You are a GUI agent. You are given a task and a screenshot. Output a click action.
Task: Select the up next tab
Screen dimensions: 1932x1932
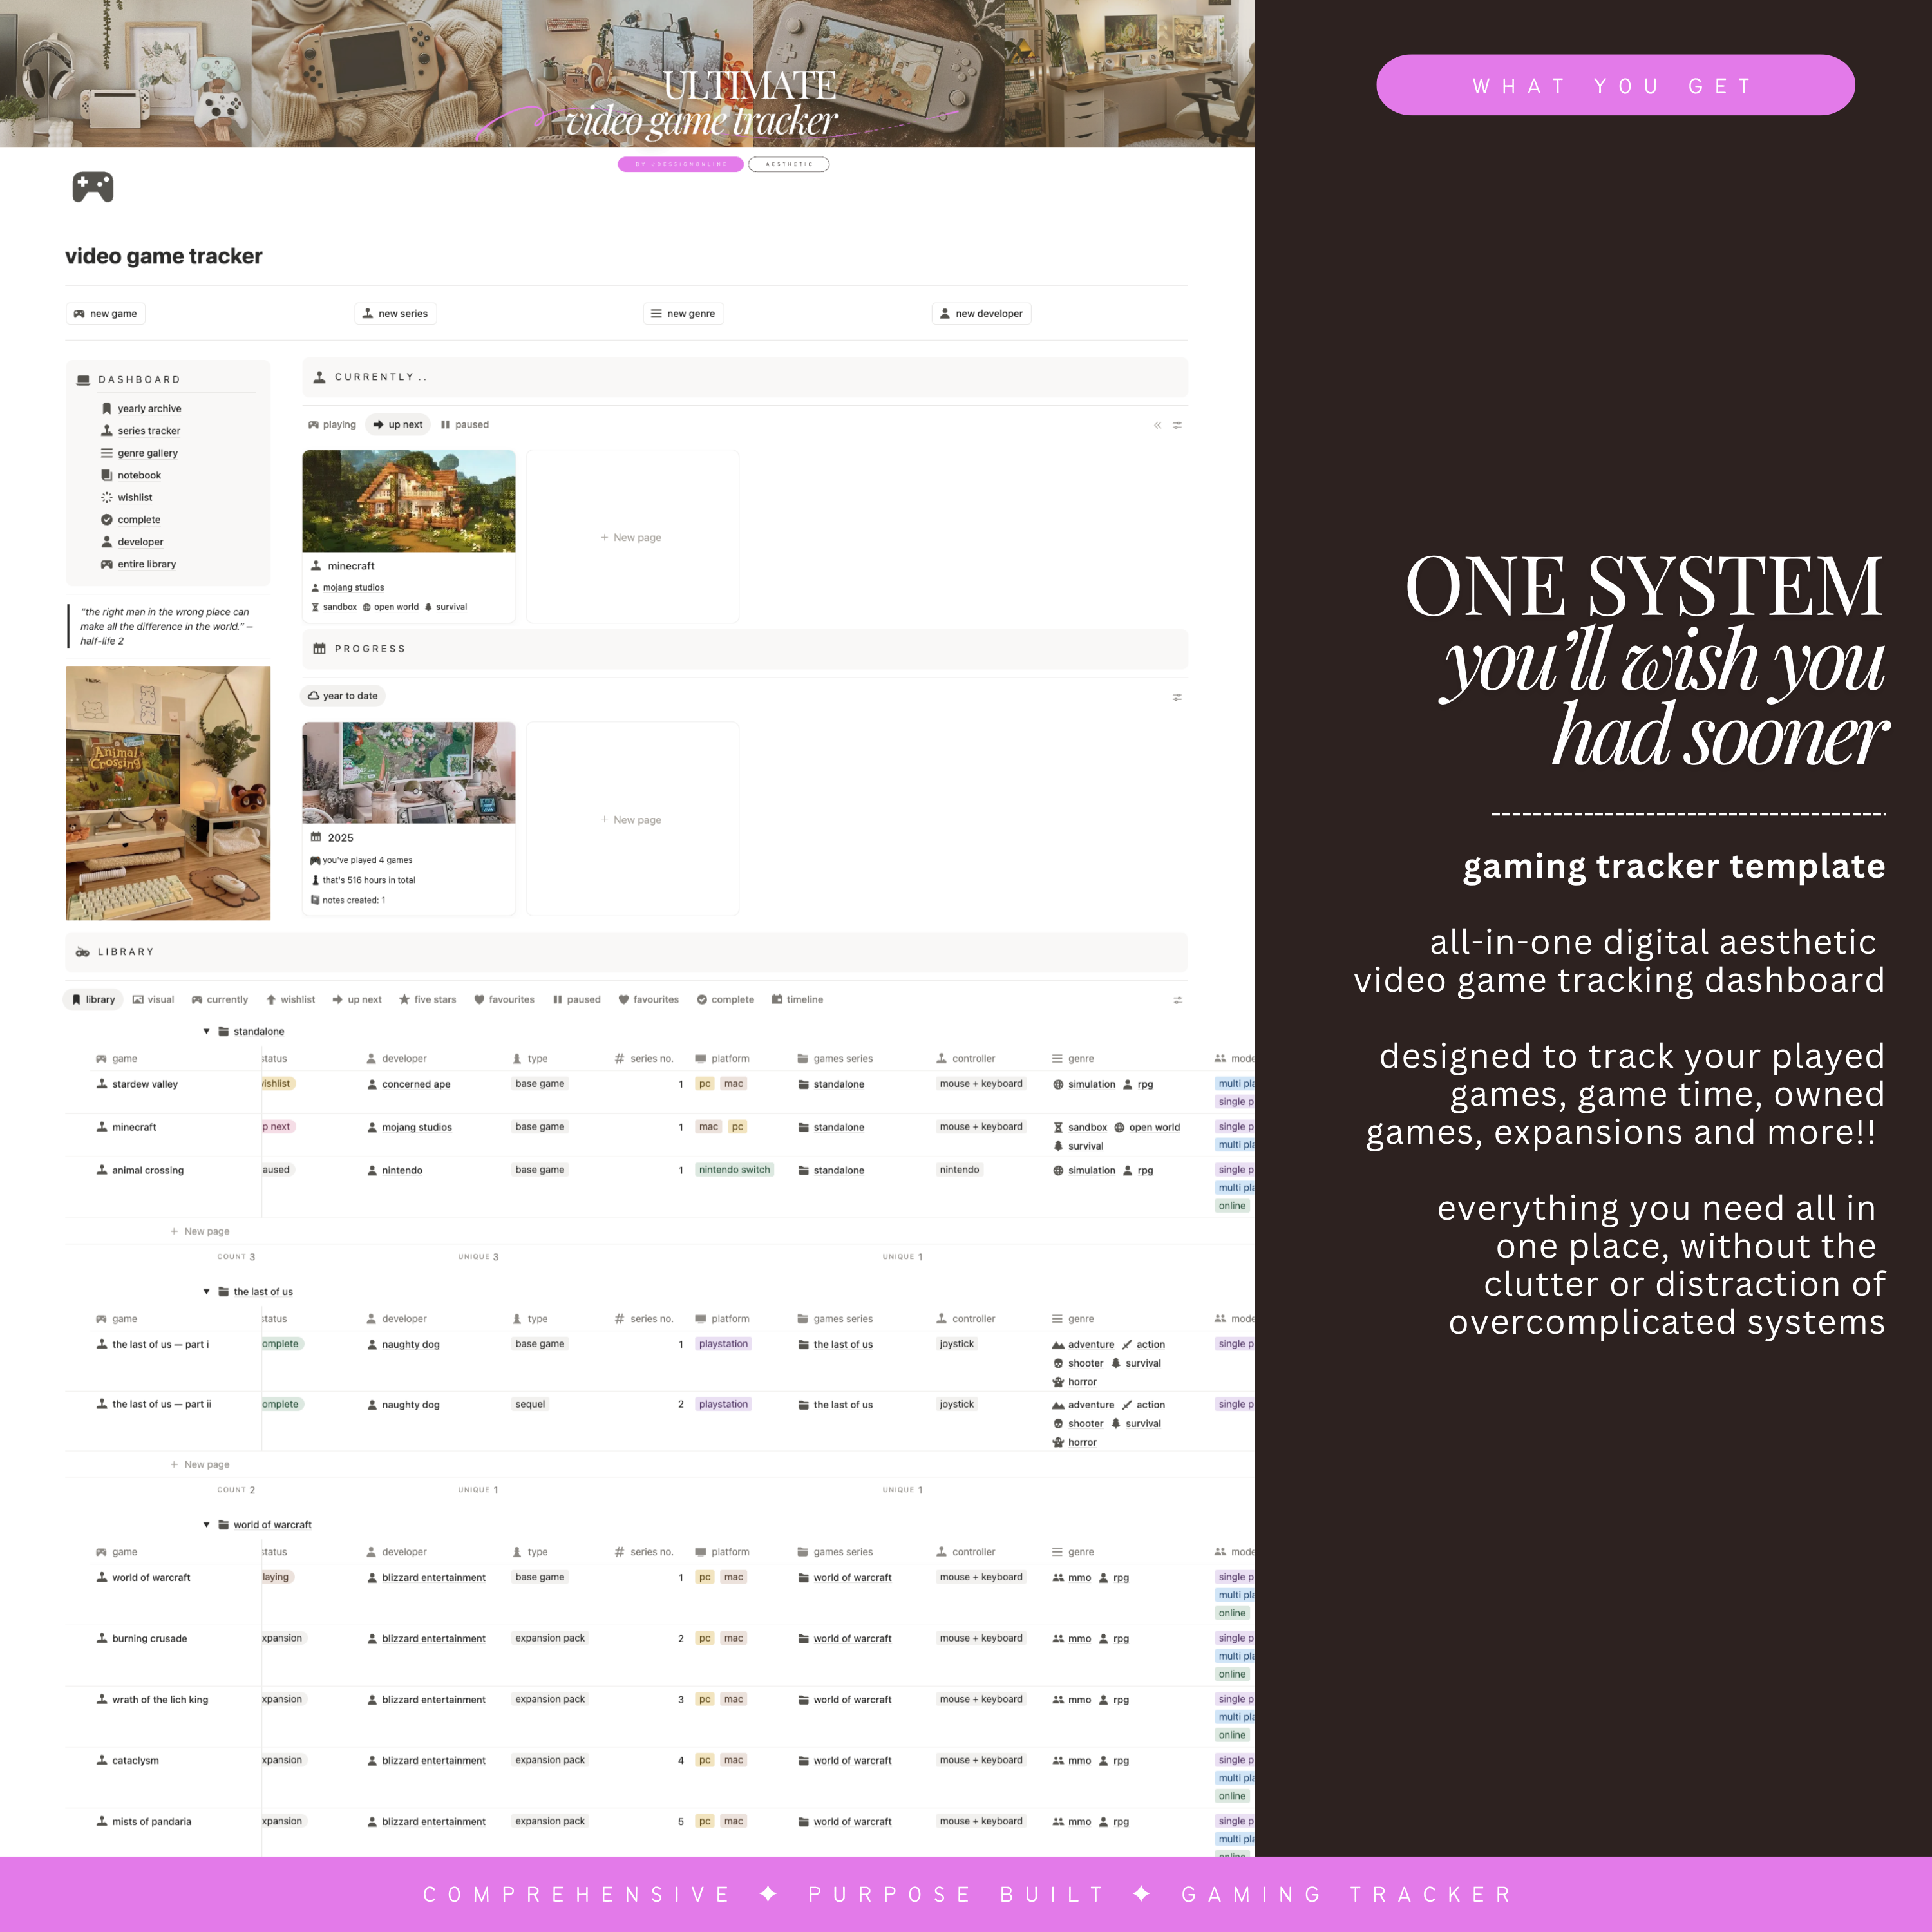tap(398, 425)
